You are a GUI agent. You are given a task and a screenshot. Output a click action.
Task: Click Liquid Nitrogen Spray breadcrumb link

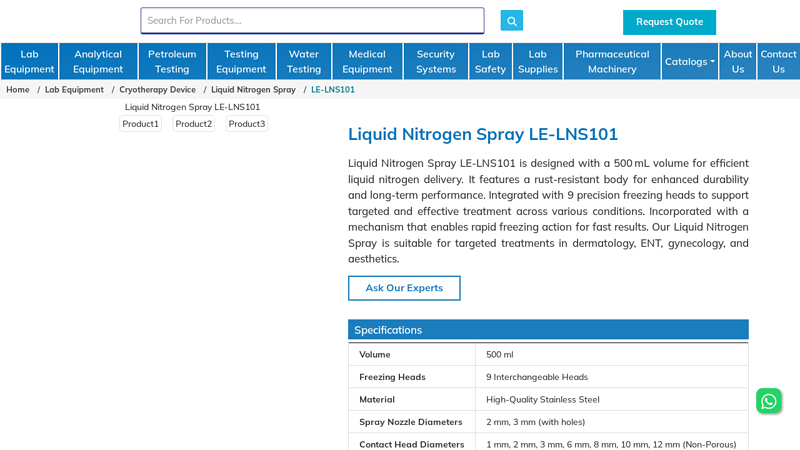253,90
